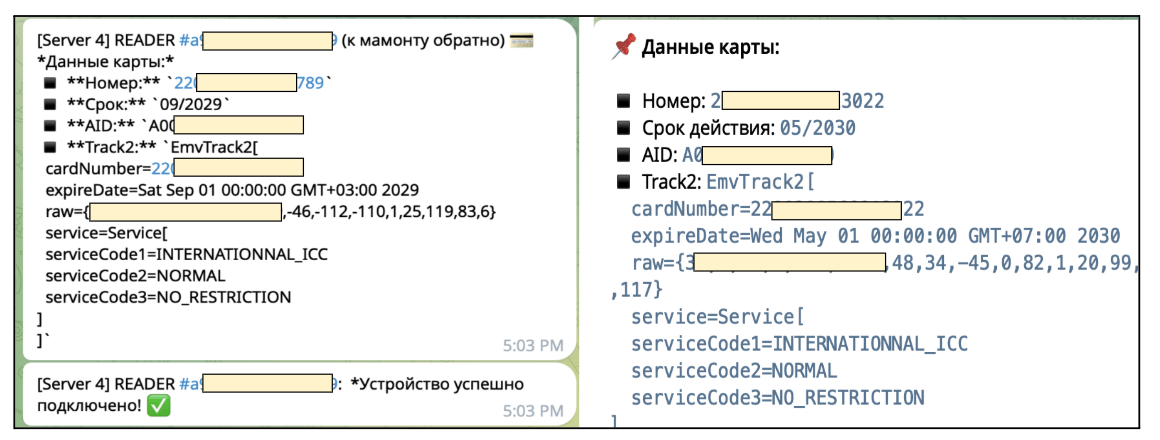Click the Устройство успешно подключено message bubble
Image resolution: width=1160 pixels, height=440 pixels.
click(290, 396)
